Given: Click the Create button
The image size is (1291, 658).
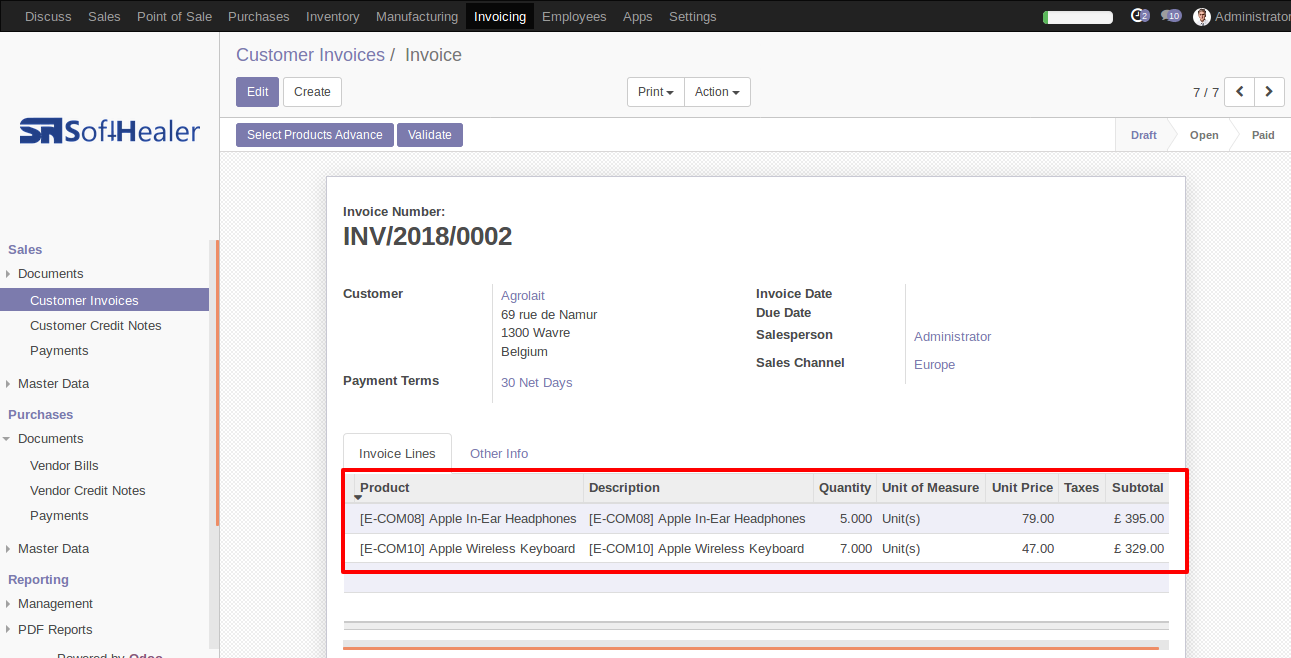Looking at the screenshot, I should (312, 92).
